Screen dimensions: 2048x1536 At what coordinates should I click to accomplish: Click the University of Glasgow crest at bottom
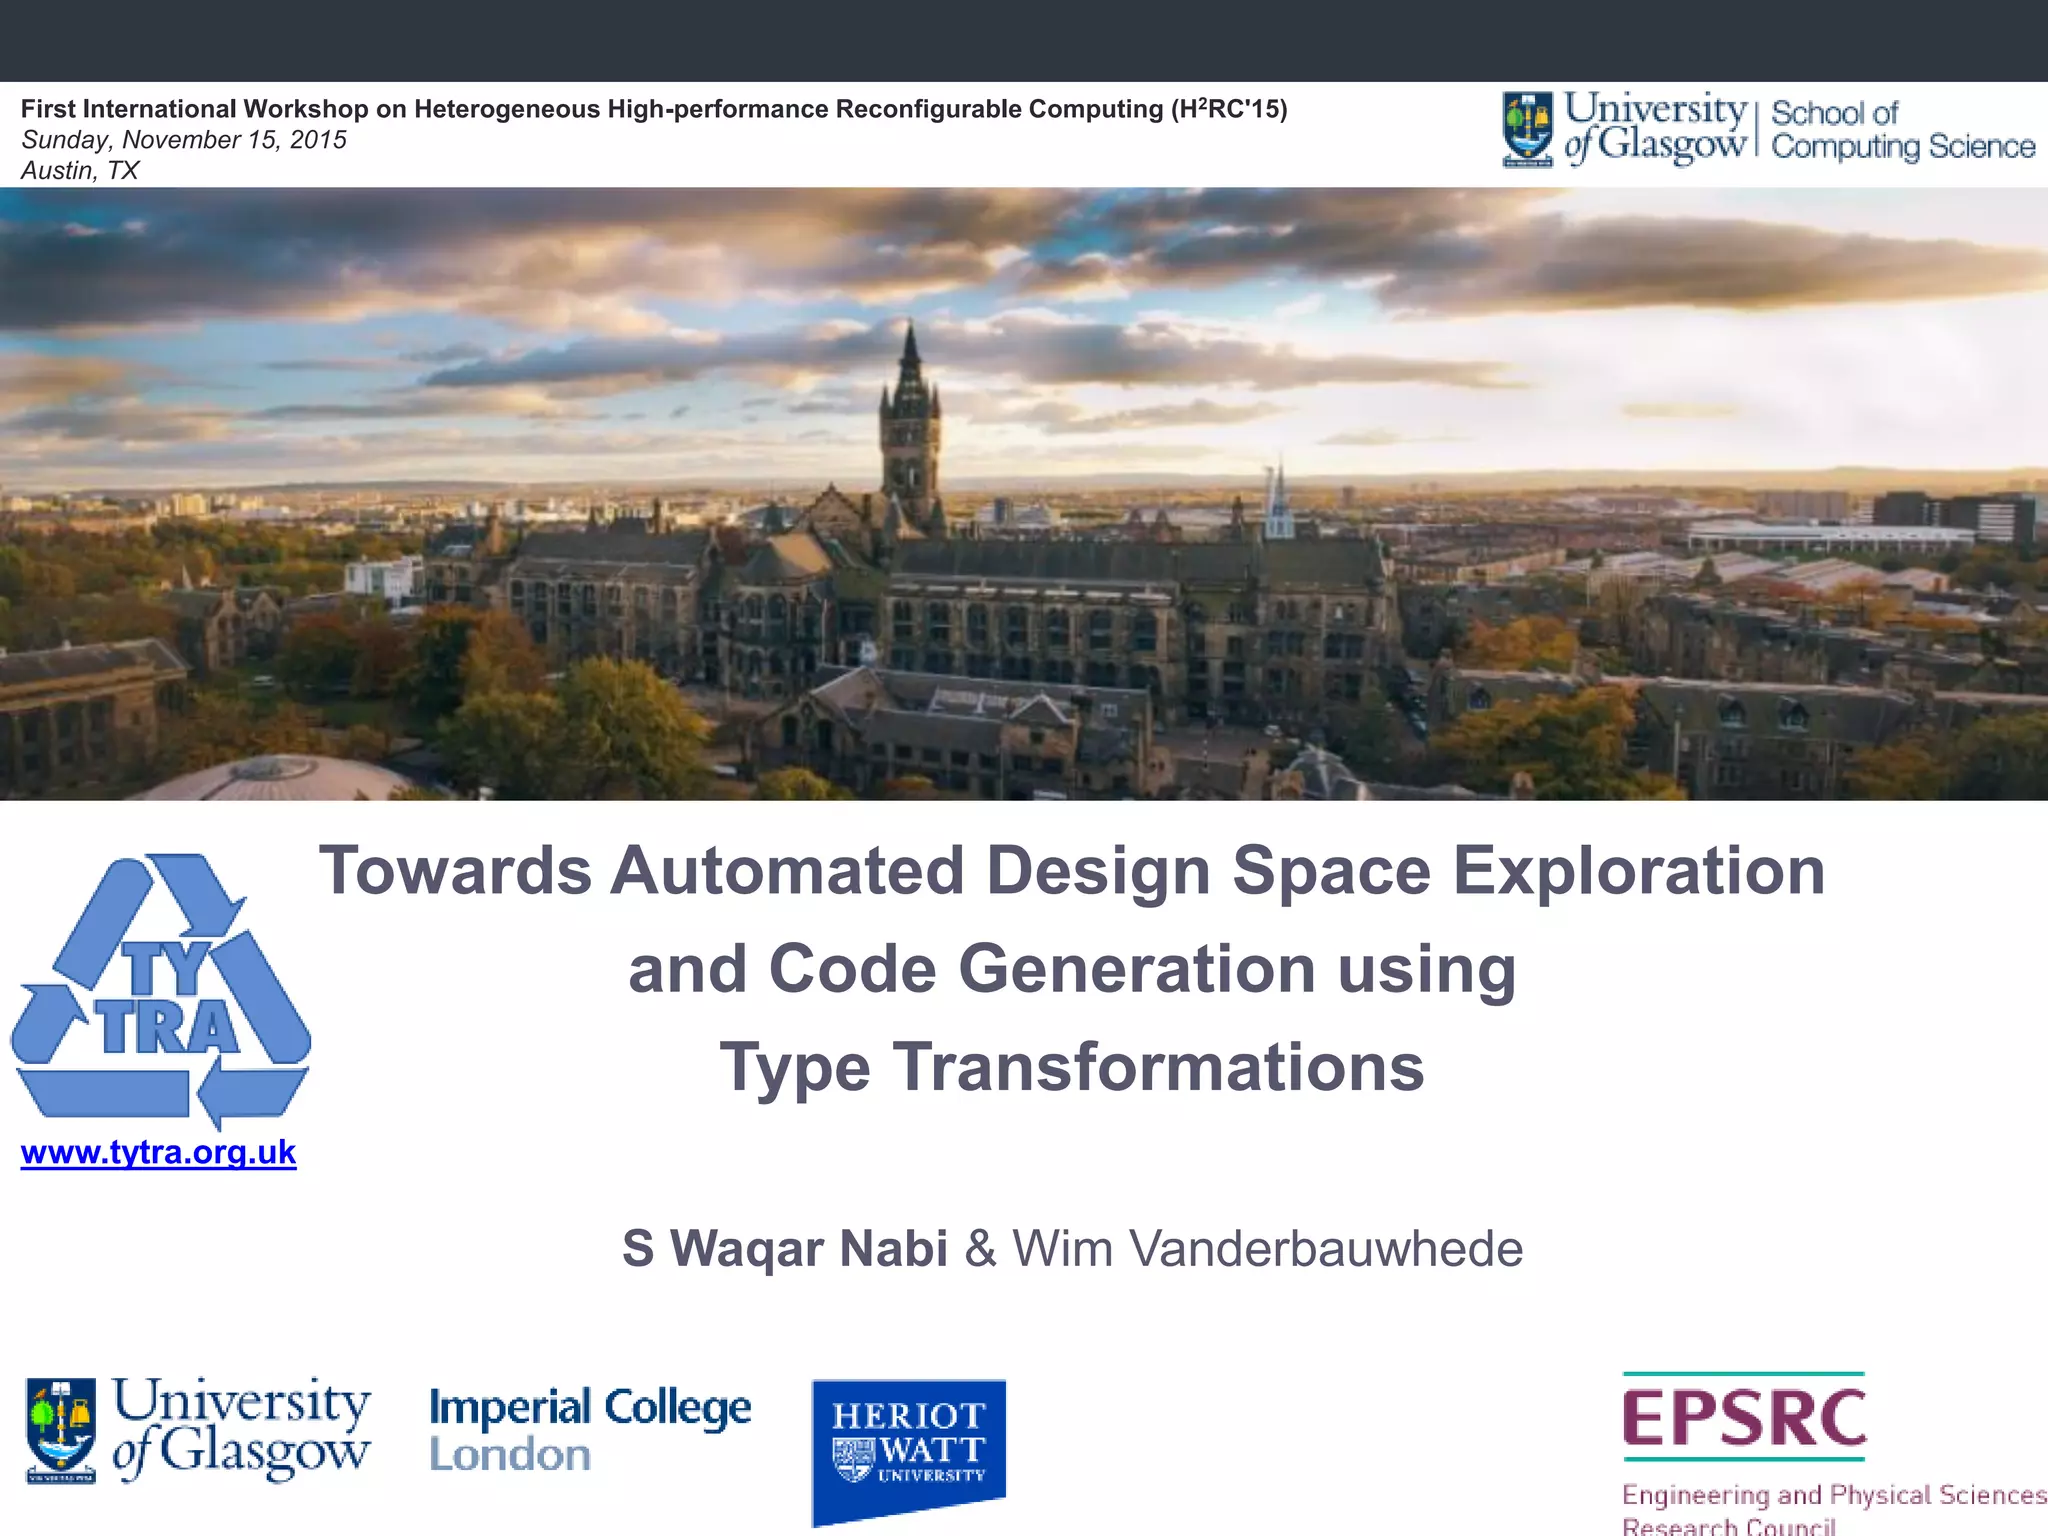tap(61, 1430)
